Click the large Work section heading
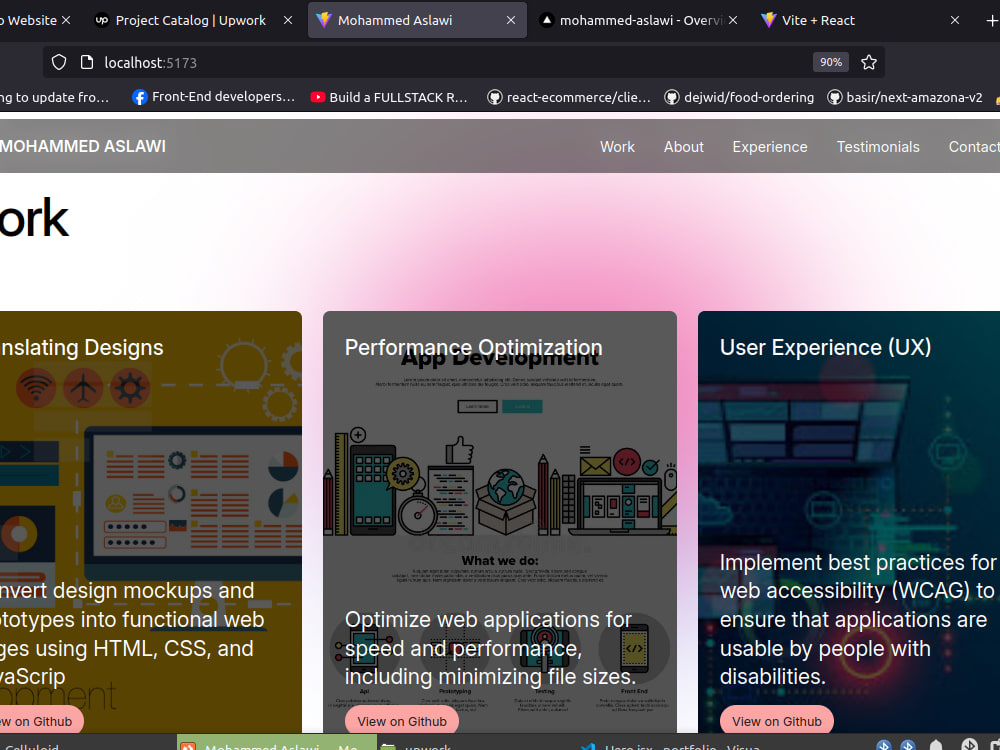Viewport: 1000px width, 750px height. (34, 218)
